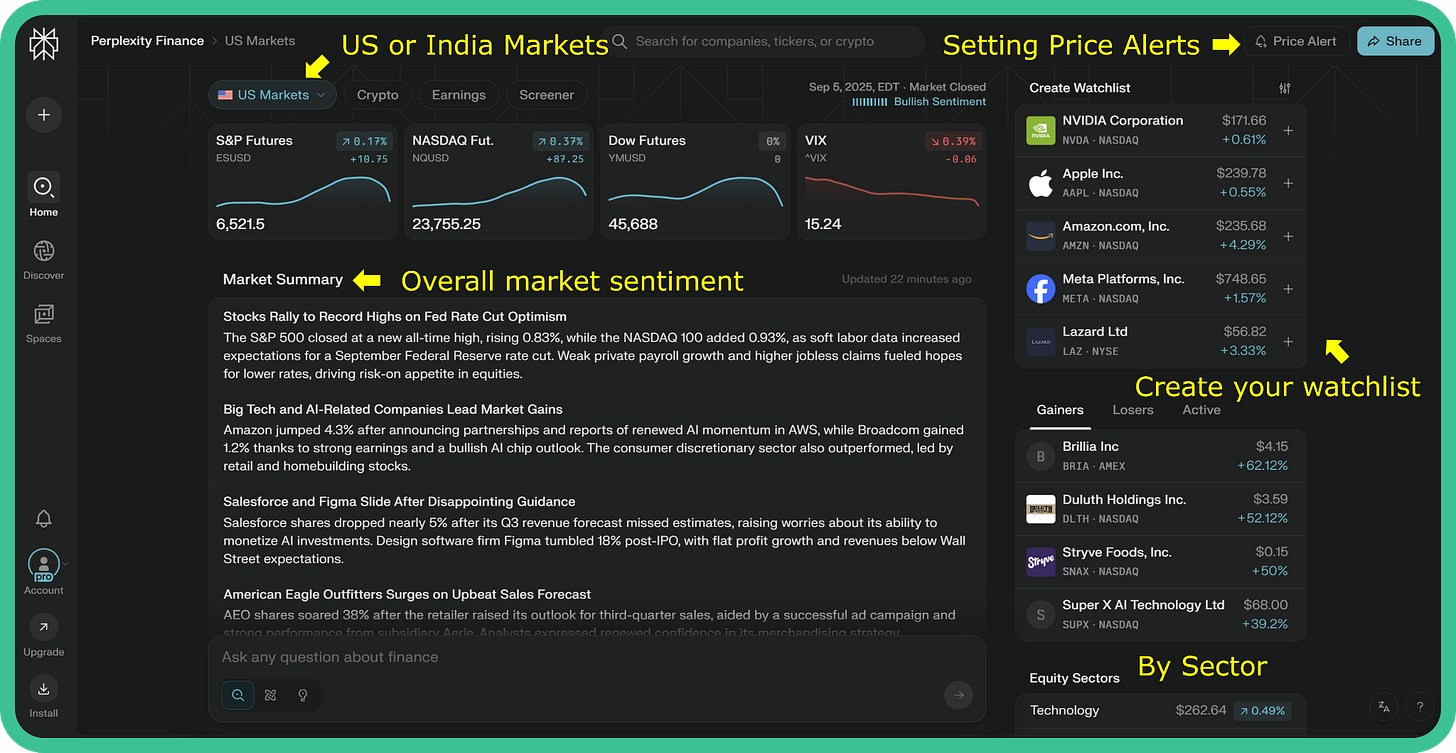The width and height of the screenshot is (1456, 753).
Task: Open the Dow Futures chart card
Action: click(695, 181)
